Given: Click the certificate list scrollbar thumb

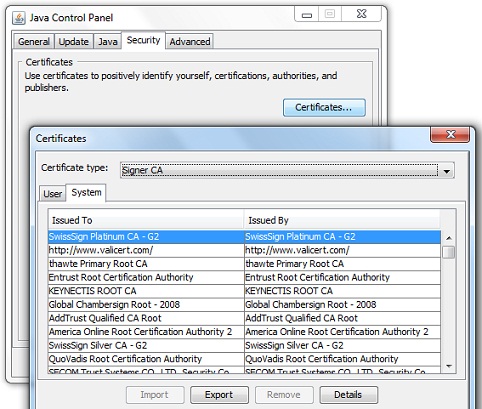Looking at the screenshot, I should click(449, 252).
